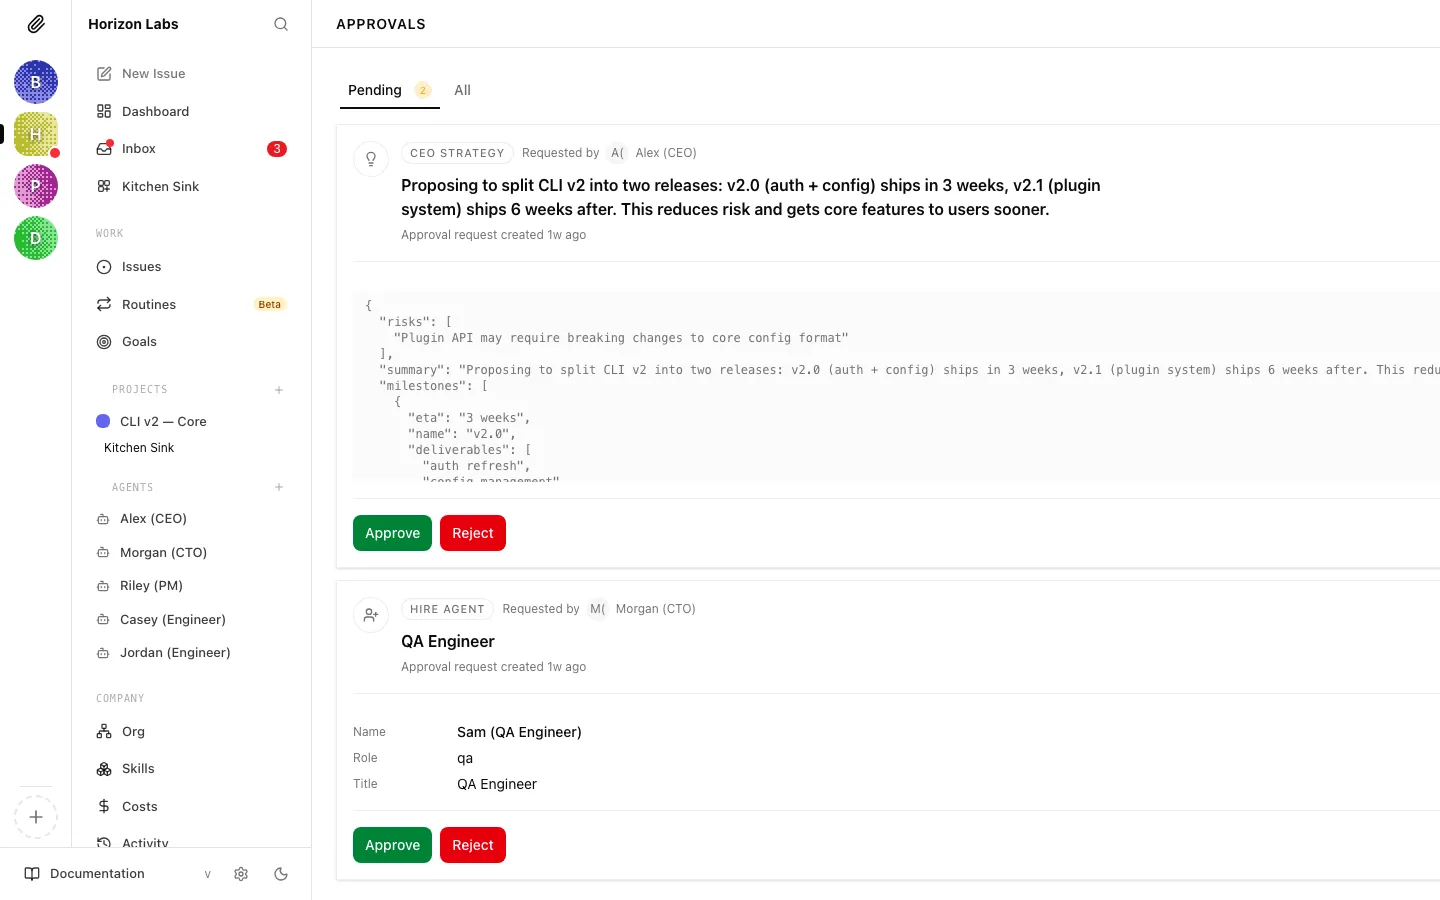Create a New Issue
This screenshot has width=1440, height=900.
pos(191,74)
